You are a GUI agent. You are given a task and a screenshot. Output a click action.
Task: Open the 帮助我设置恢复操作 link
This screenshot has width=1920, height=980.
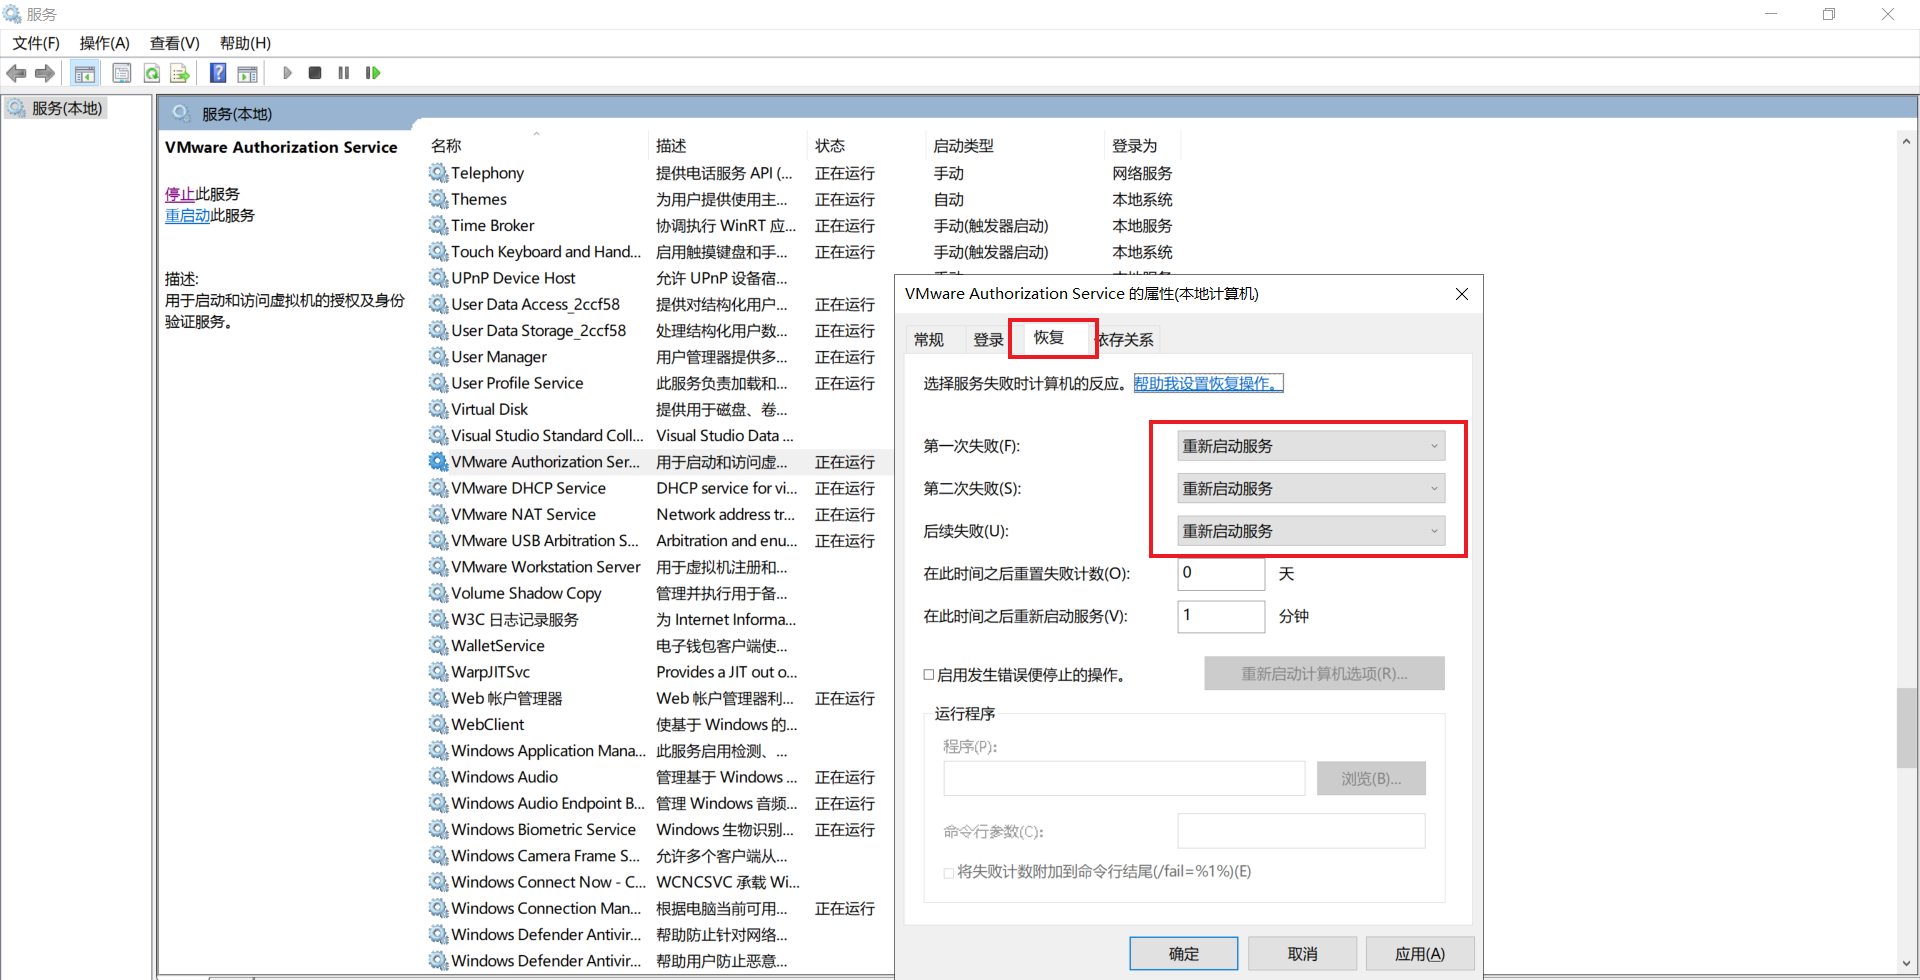(1208, 383)
